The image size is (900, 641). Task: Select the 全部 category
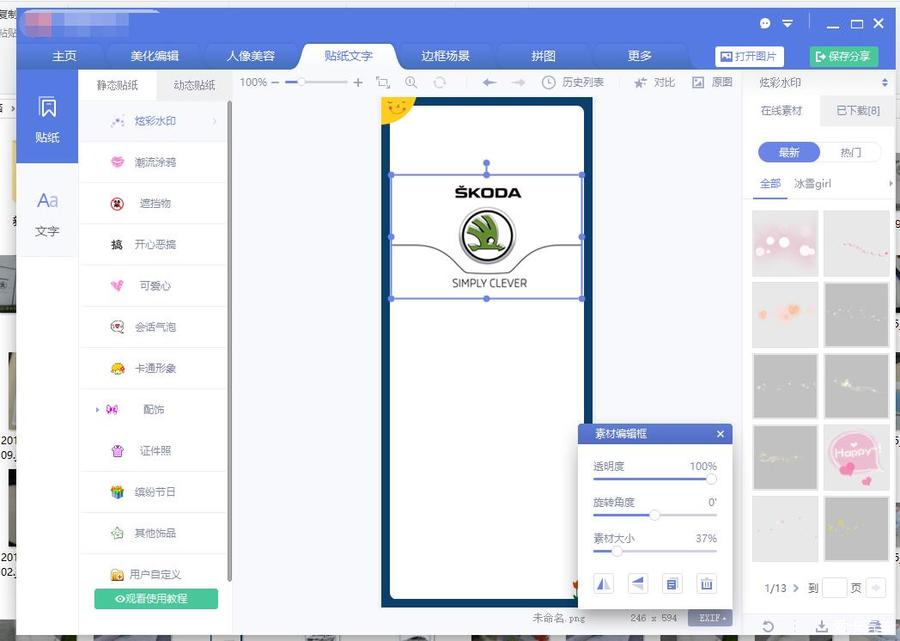[770, 184]
